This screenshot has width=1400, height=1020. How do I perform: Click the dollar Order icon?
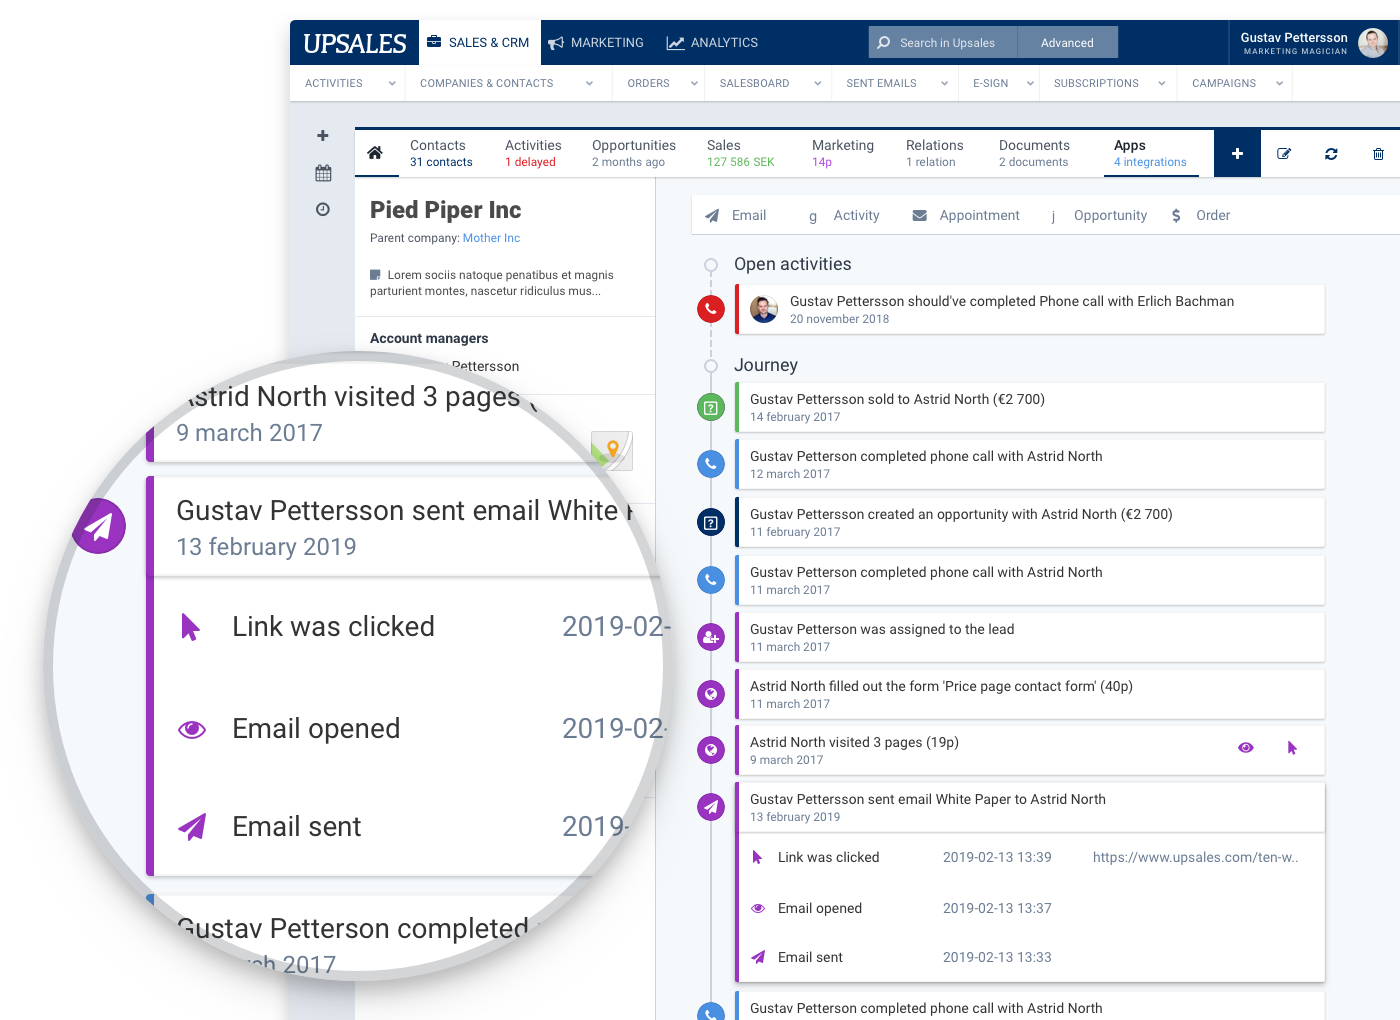click(x=1176, y=215)
